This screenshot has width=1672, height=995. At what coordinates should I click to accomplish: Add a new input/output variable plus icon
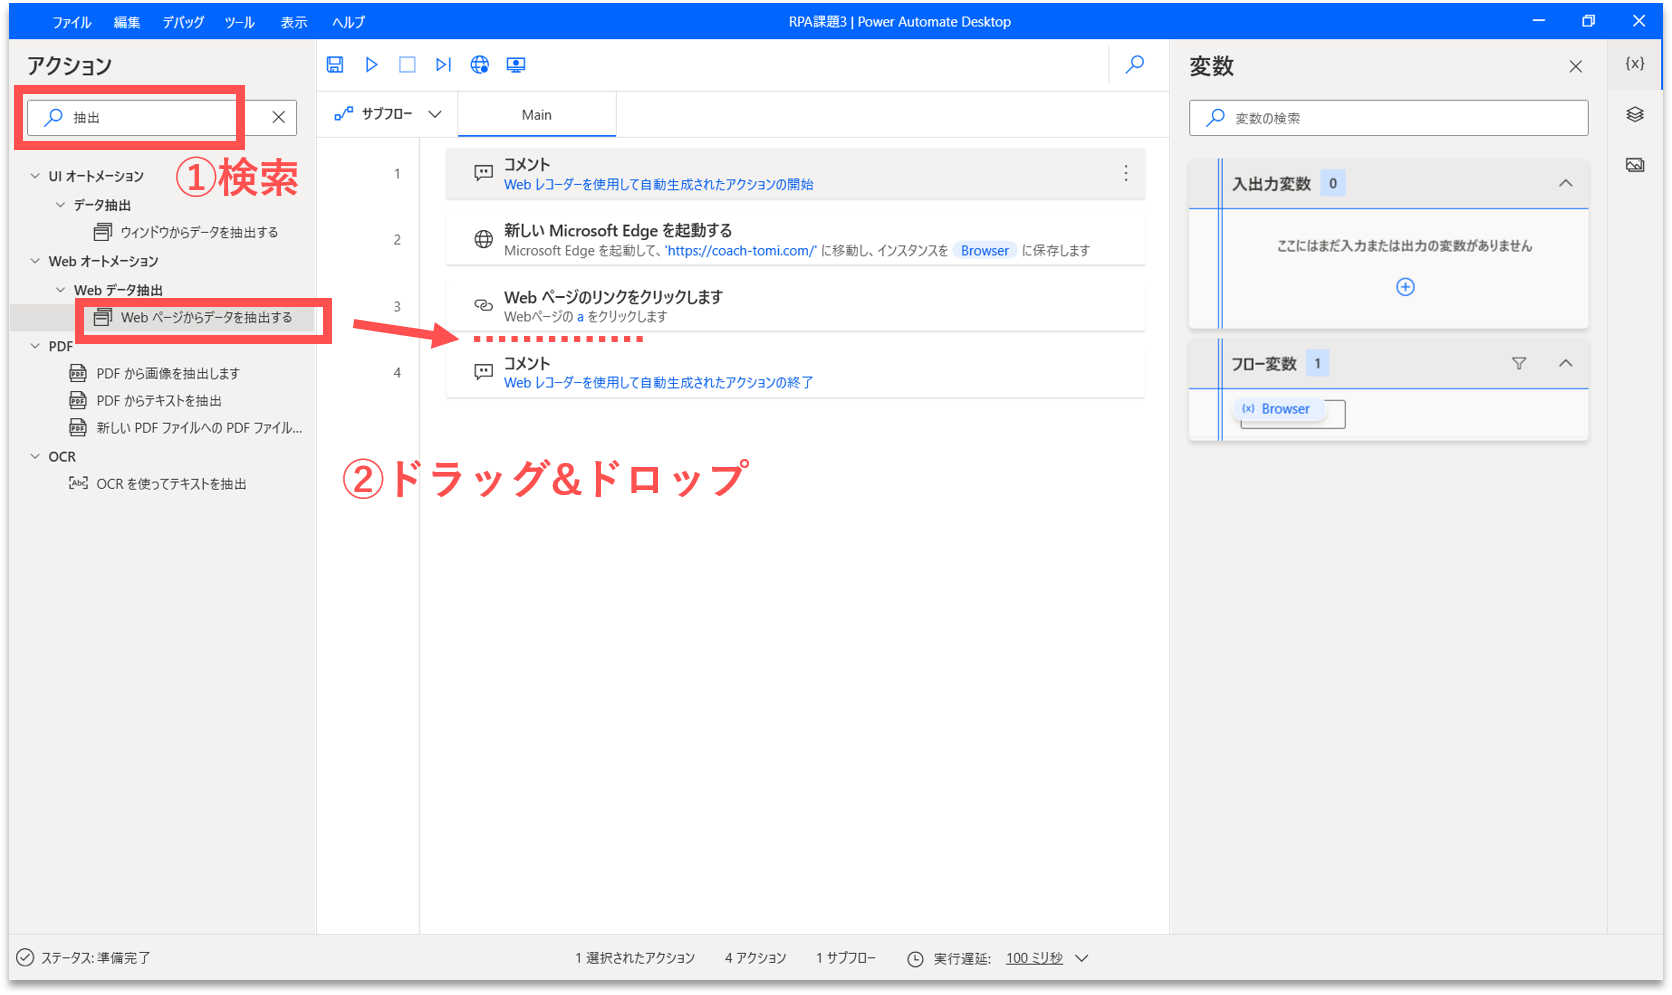1405,287
